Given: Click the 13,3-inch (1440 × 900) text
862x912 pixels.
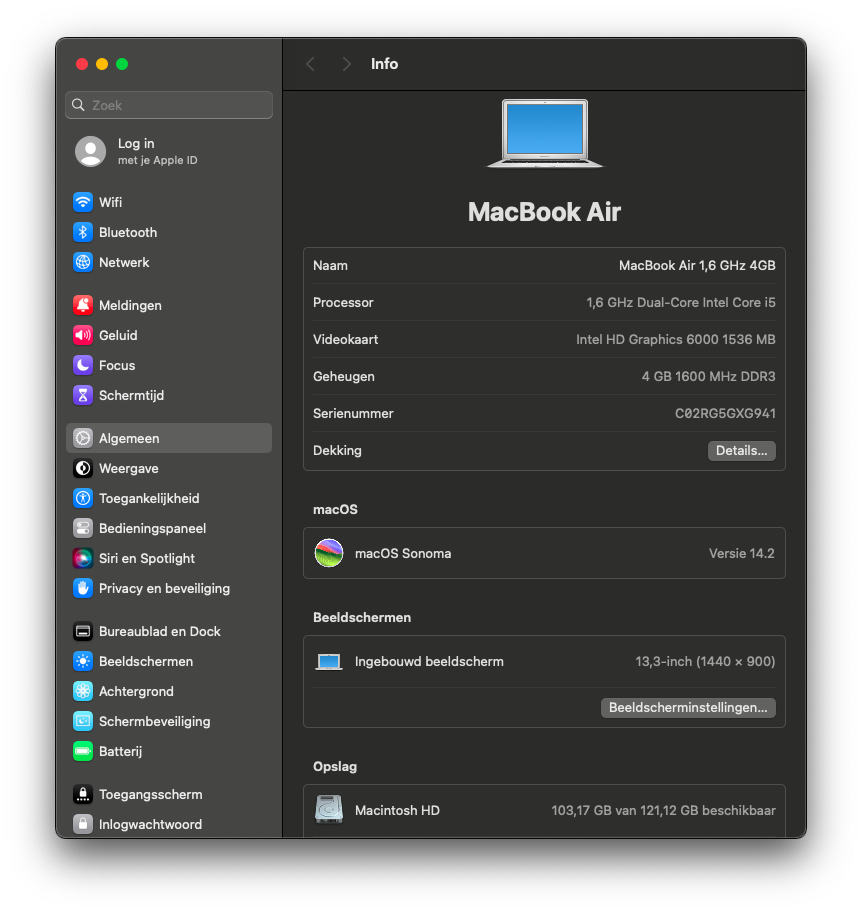Looking at the screenshot, I should (x=705, y=662).
